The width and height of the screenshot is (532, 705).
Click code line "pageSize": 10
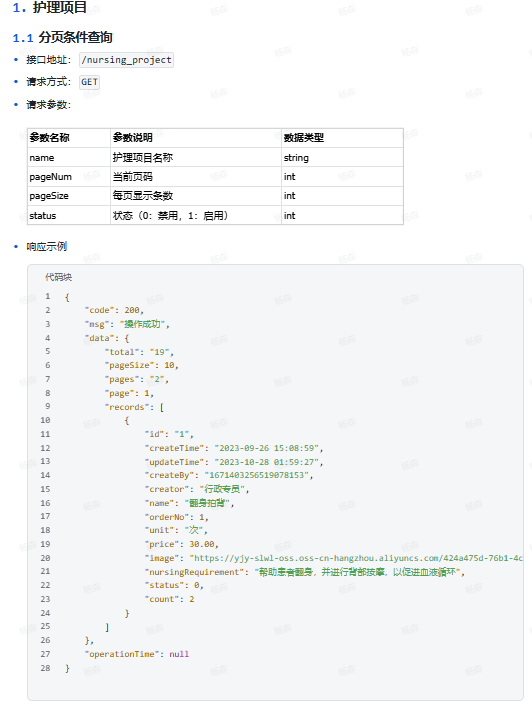(142, 366)
